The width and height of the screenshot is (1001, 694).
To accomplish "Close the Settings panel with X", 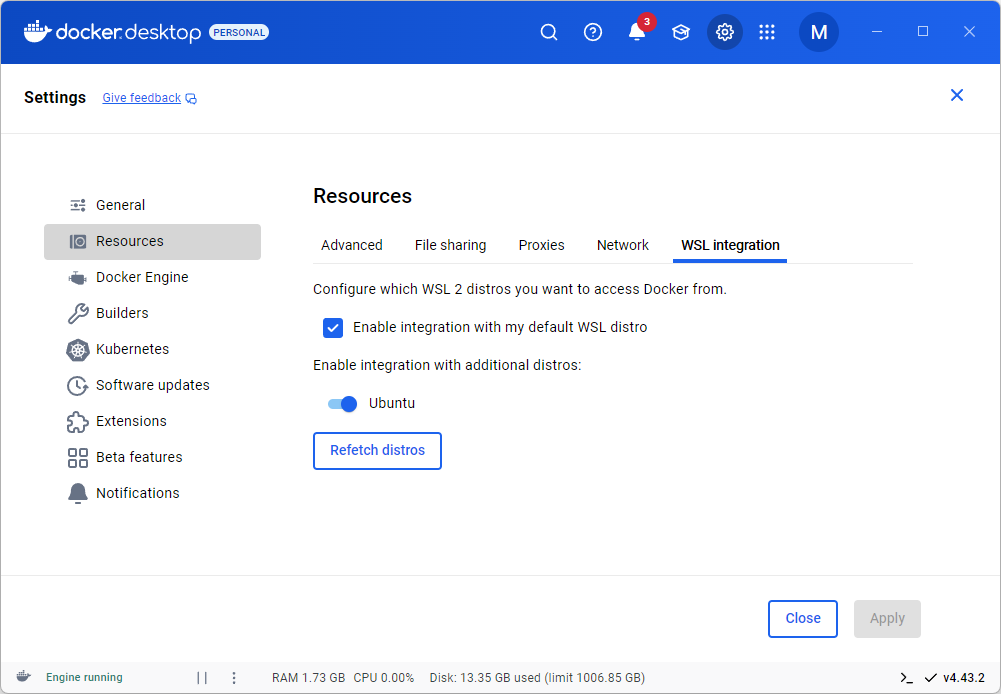I will point(957,95).
